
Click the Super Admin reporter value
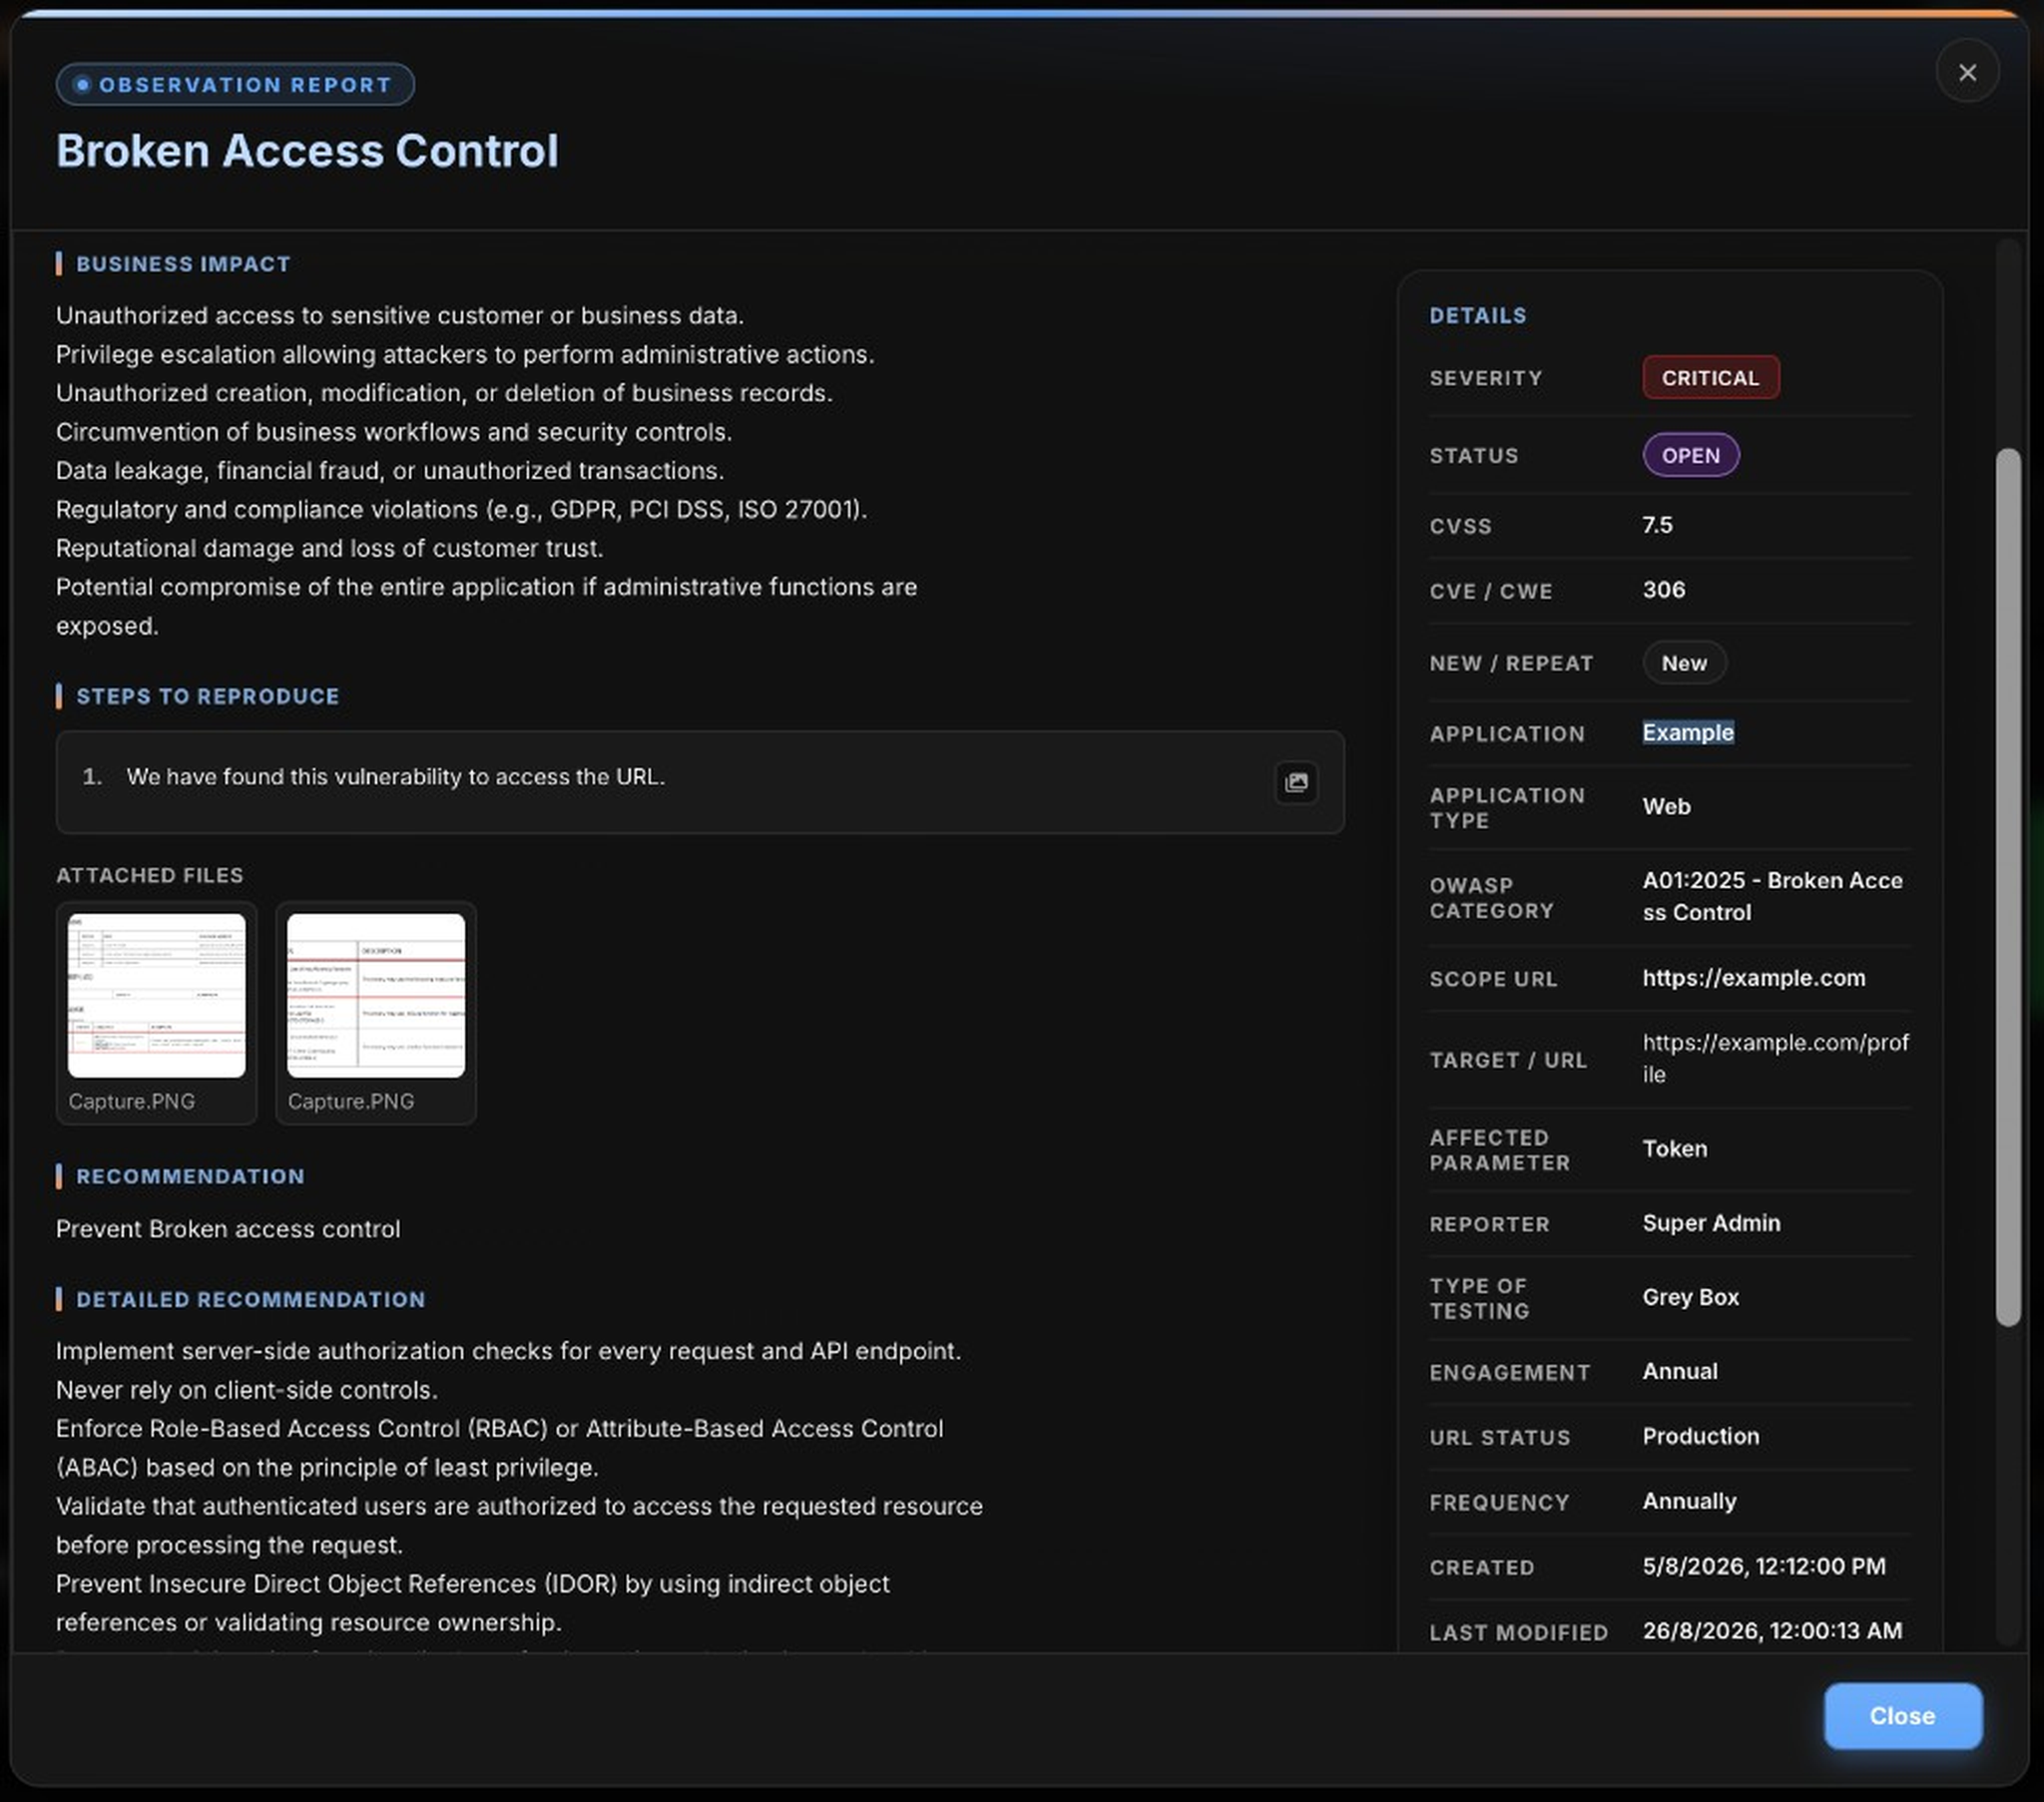(x=1711, y=1223)
